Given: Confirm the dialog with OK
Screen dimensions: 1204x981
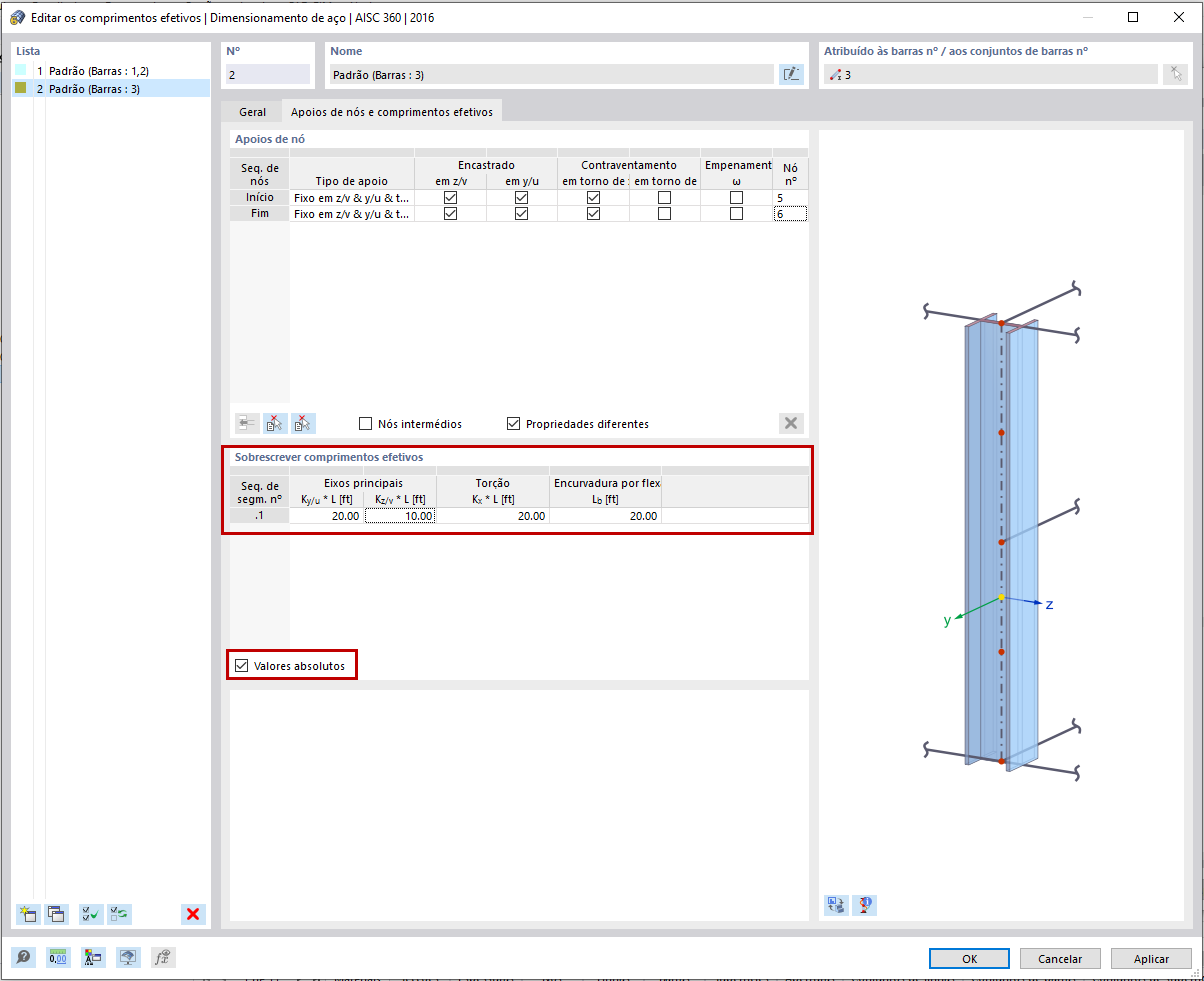Looking at the screenshot, I should coord(968,958).
